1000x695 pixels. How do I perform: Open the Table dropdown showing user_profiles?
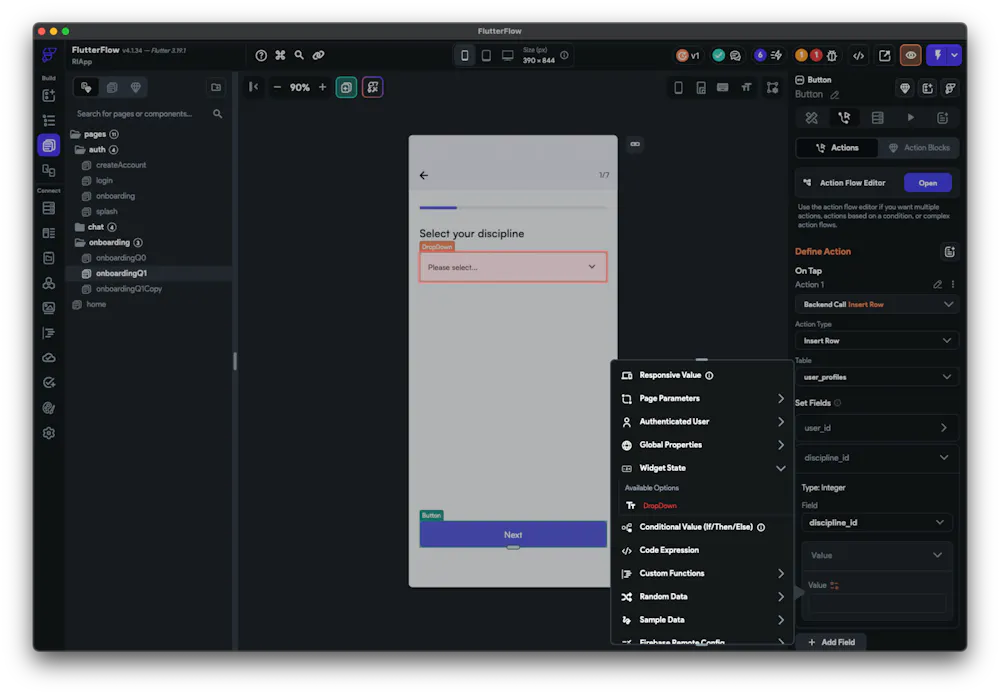coord(877,377)
